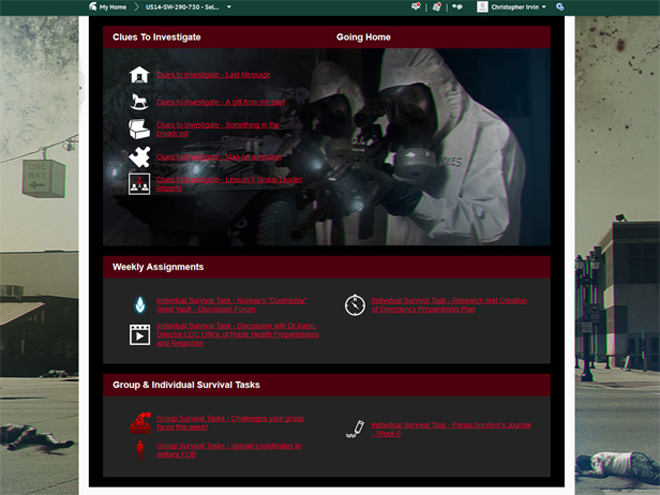The image size is (660, 495).
Task: Click the puzzle piece icon
Action: coord(139,157)
